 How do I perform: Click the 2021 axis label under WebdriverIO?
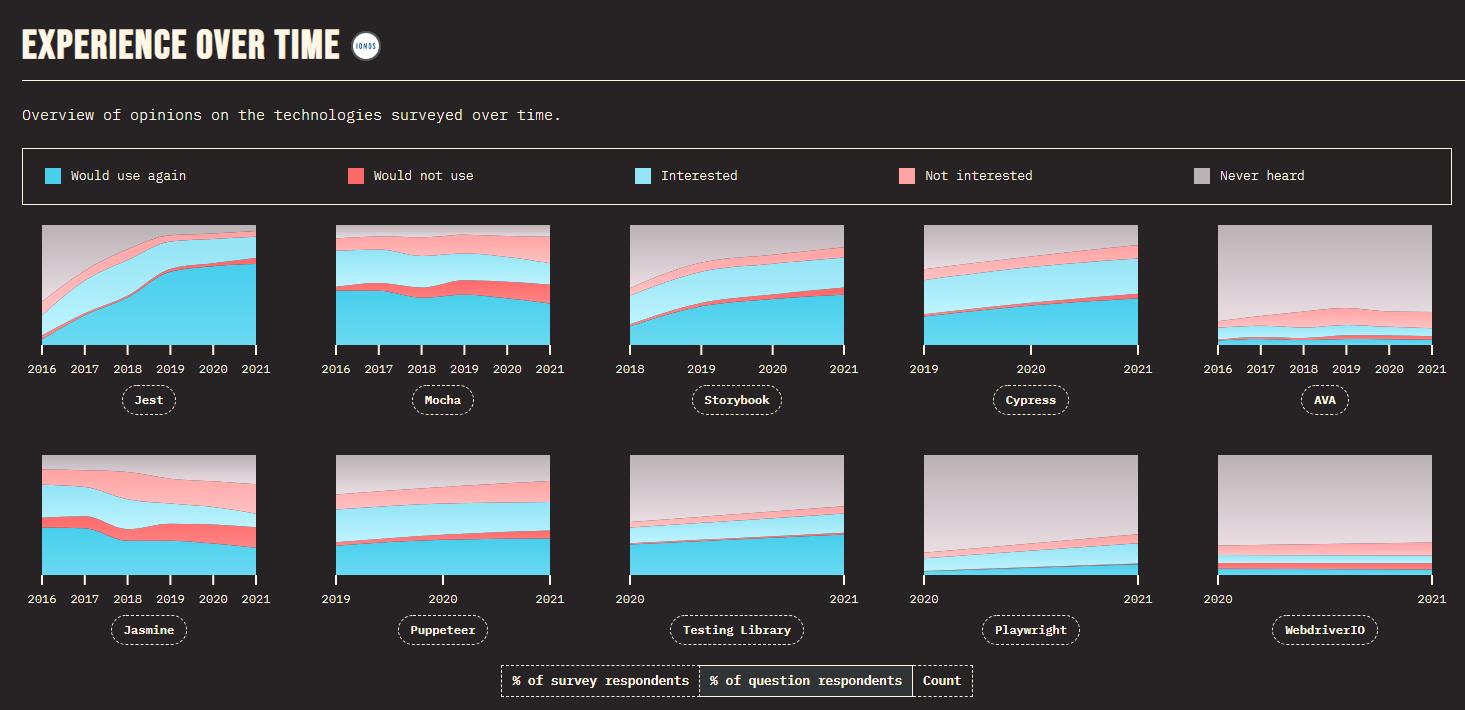tap(1432, 599)
